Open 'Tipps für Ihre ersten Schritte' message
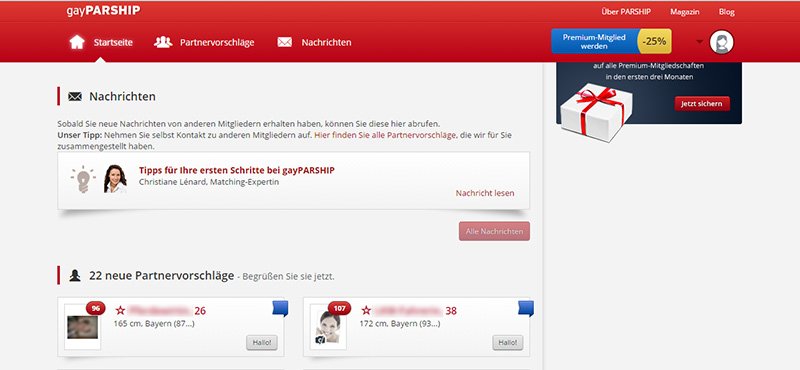 [237, 170]
